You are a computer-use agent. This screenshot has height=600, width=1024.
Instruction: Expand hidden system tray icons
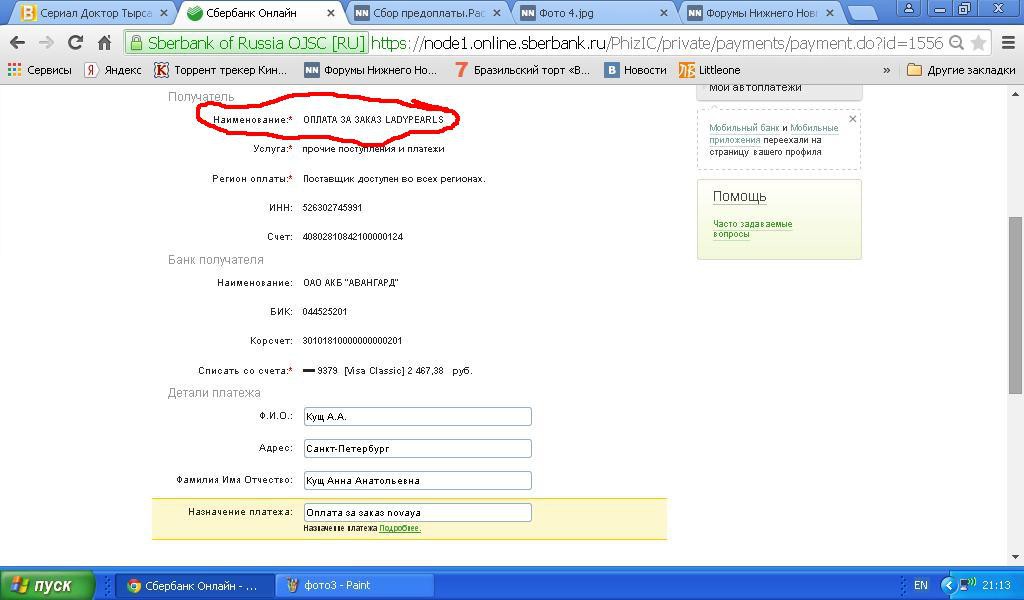coord(948,585)
